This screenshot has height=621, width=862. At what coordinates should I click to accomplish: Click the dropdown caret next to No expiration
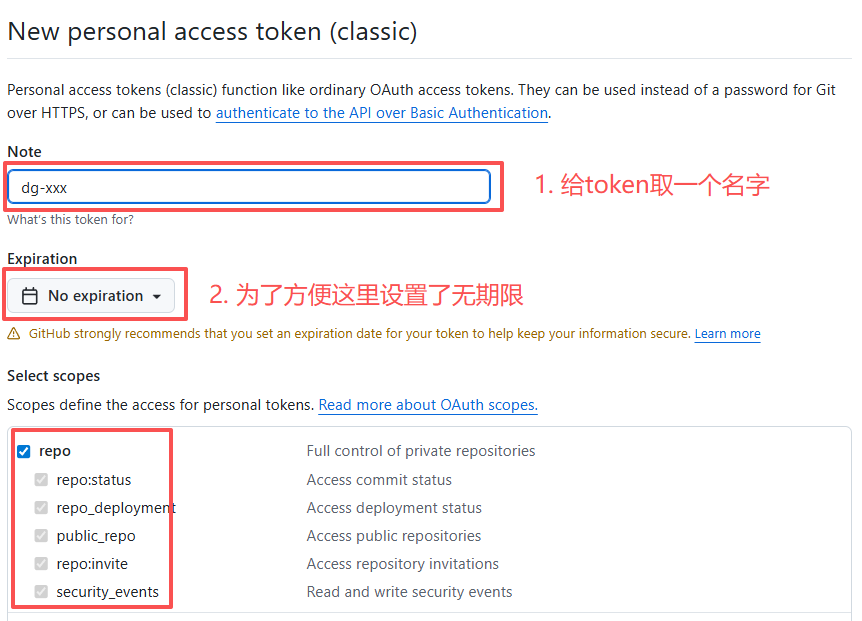(x=158, y=295)
